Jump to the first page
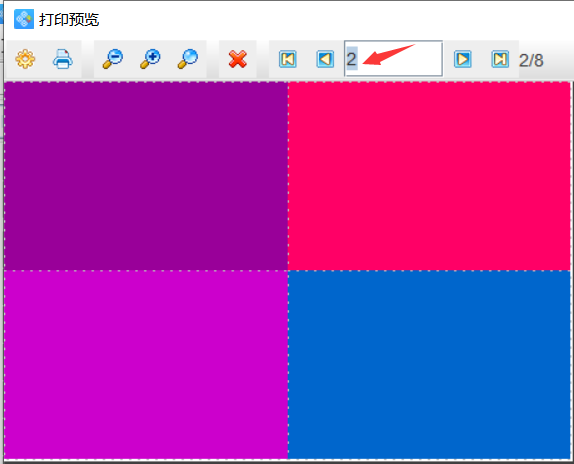 click(x=288, y=59)
